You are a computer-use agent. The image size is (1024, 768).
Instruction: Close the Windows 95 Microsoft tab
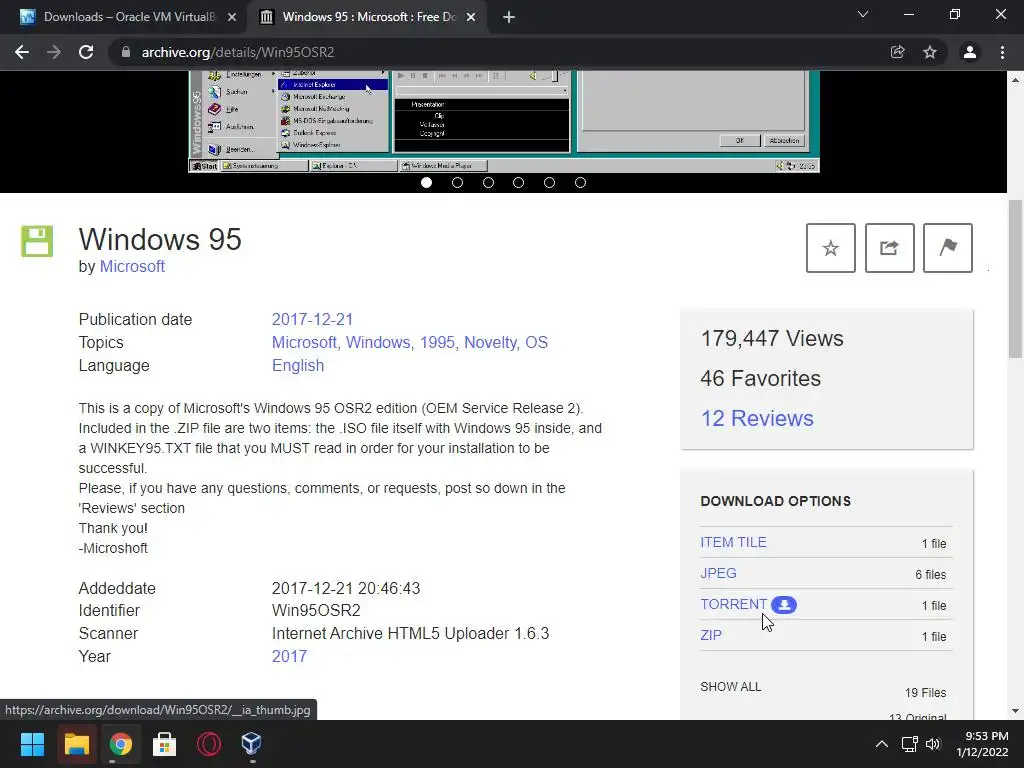(x=471, y=18)
